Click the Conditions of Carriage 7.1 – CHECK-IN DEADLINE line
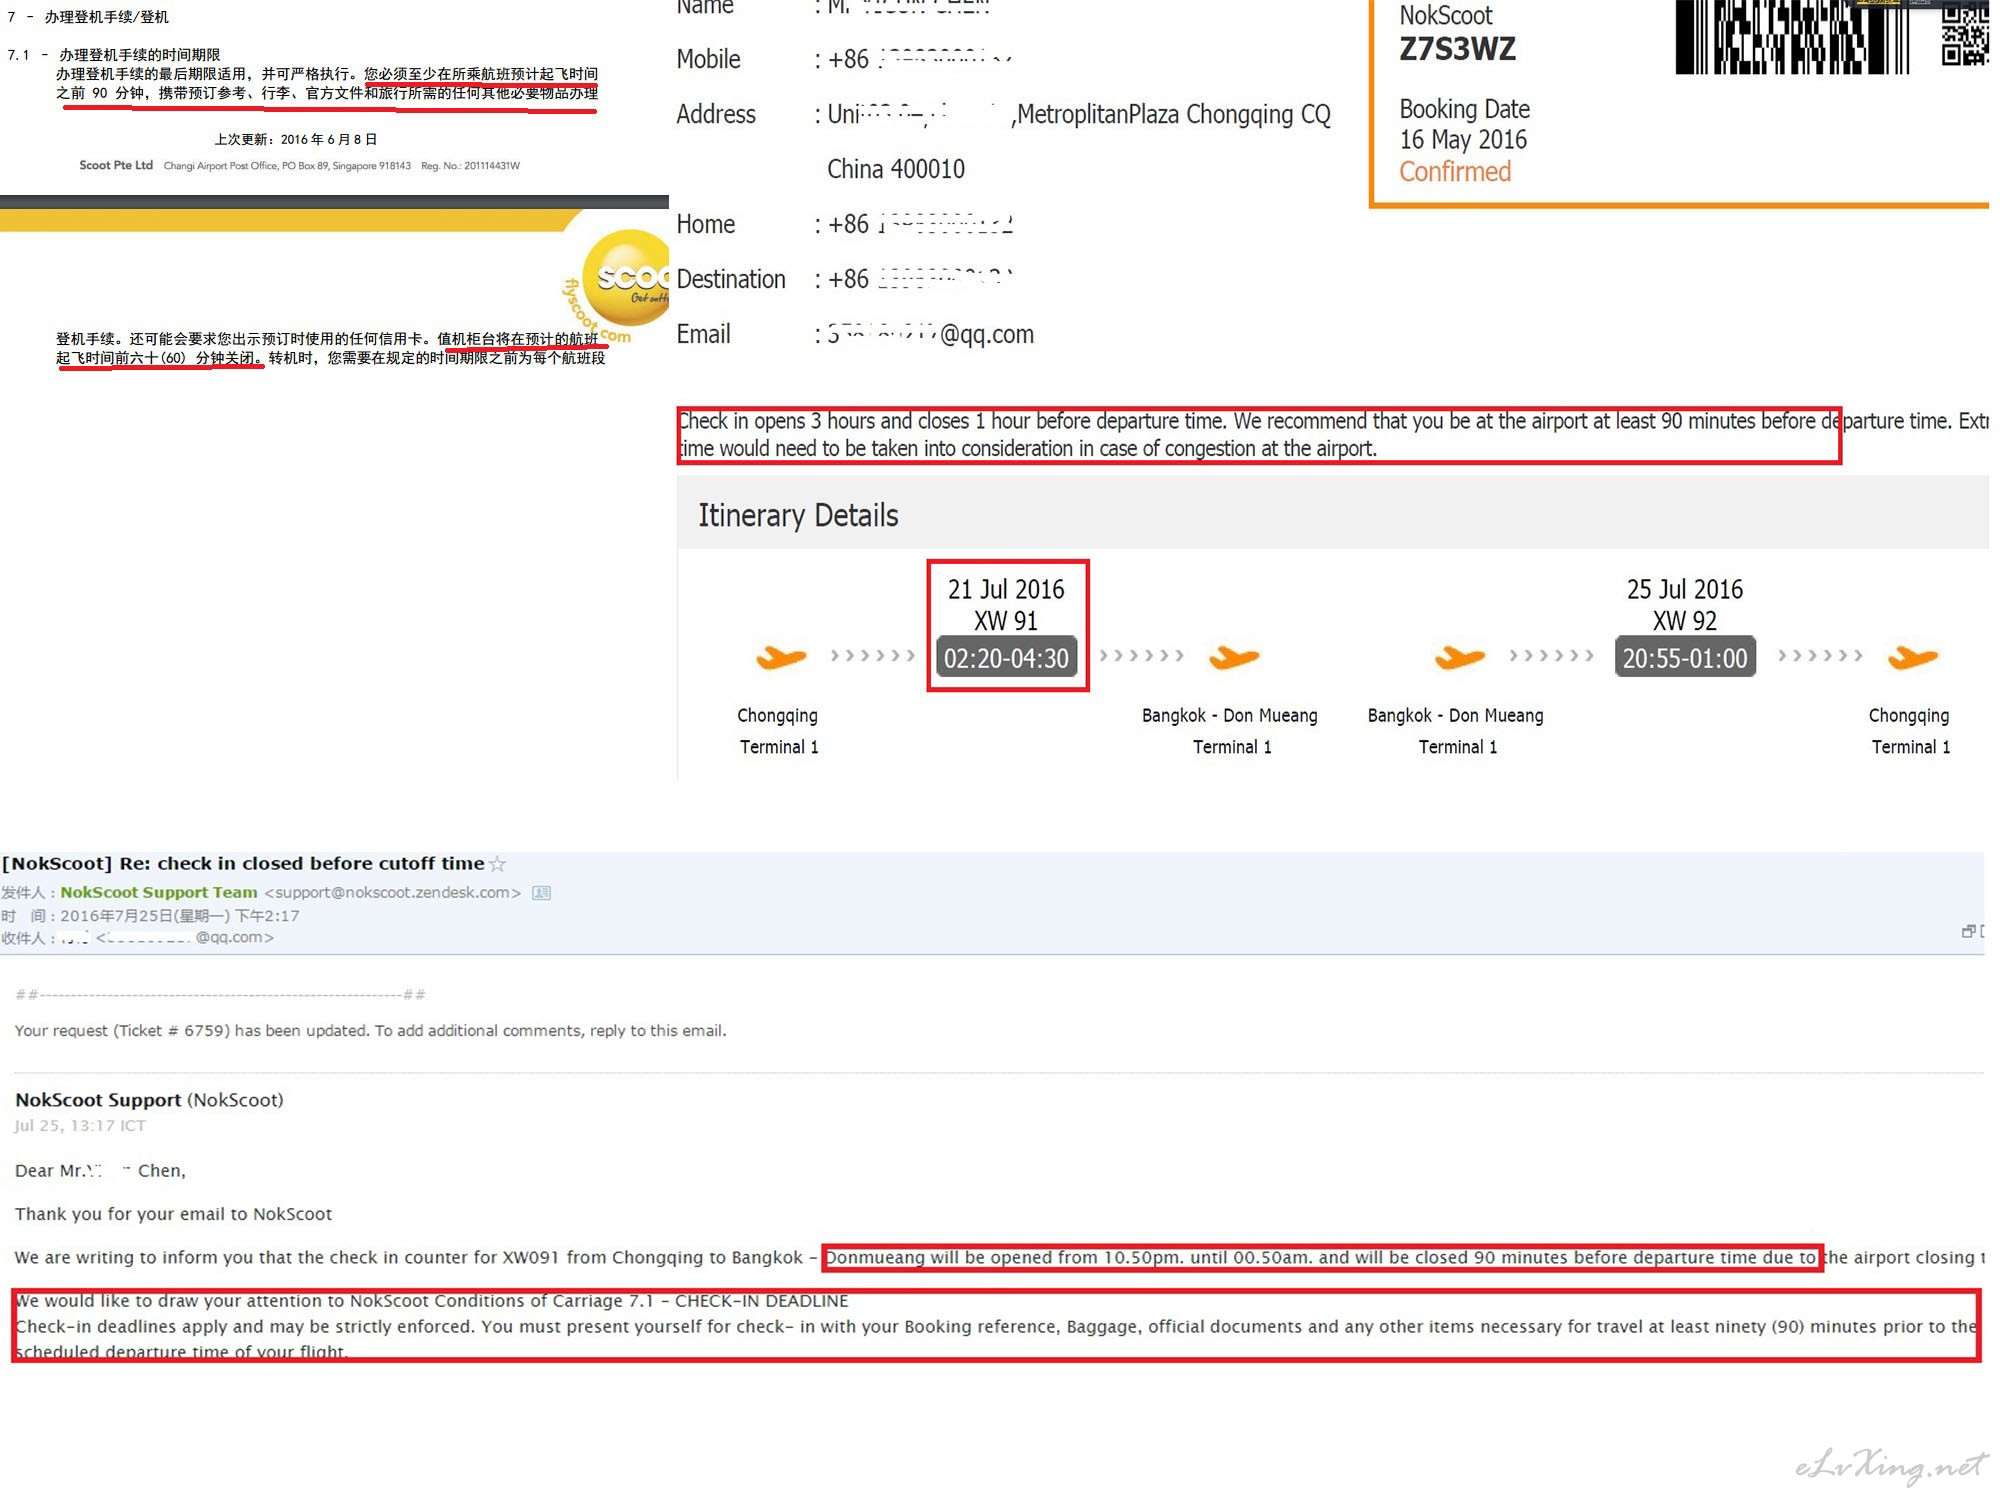This screenshot has width=2000, height=1500. (x=432, y=1301)
